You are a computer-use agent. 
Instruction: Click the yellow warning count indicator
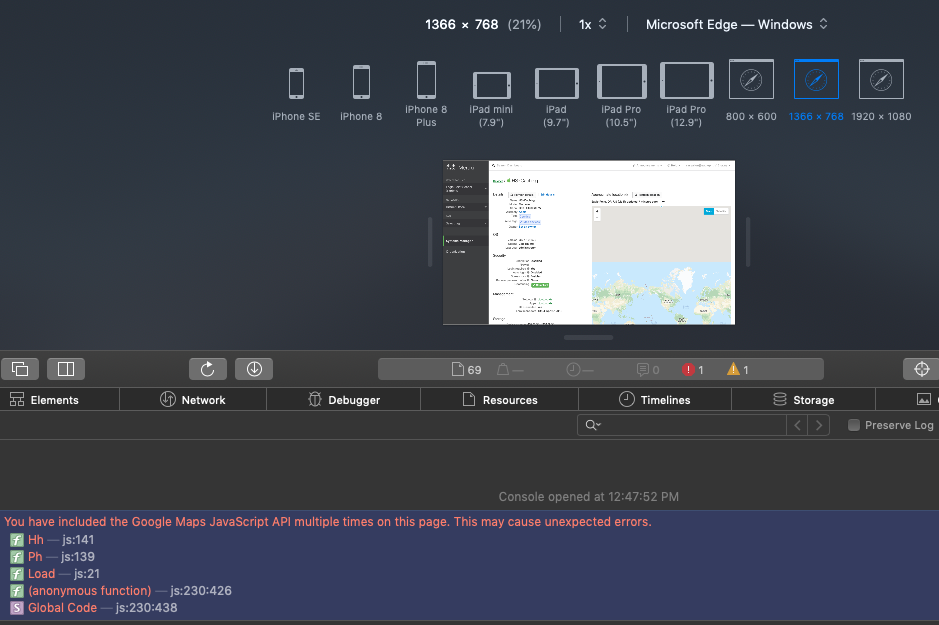pyautogui.click(x=738, y=370)
